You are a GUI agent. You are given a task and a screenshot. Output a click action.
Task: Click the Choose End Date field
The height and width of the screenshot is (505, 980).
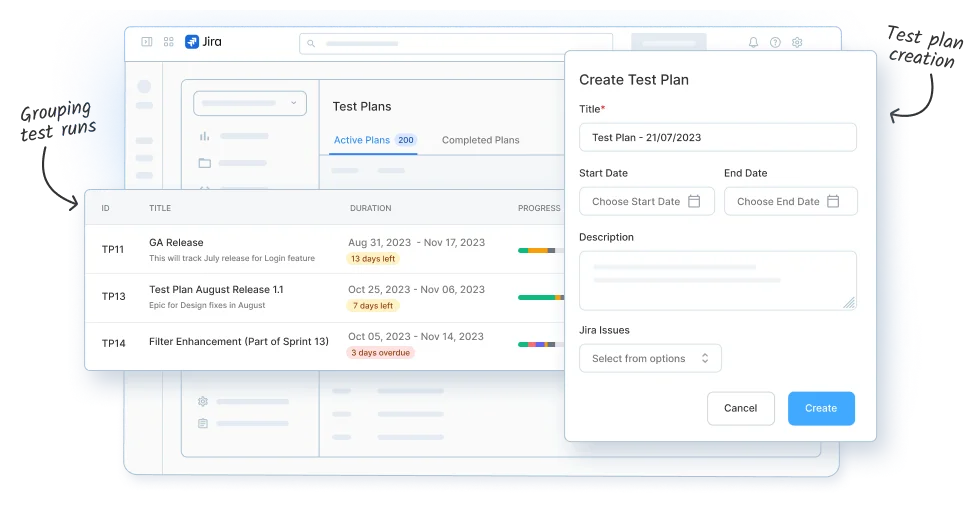(x=791, y=201)
